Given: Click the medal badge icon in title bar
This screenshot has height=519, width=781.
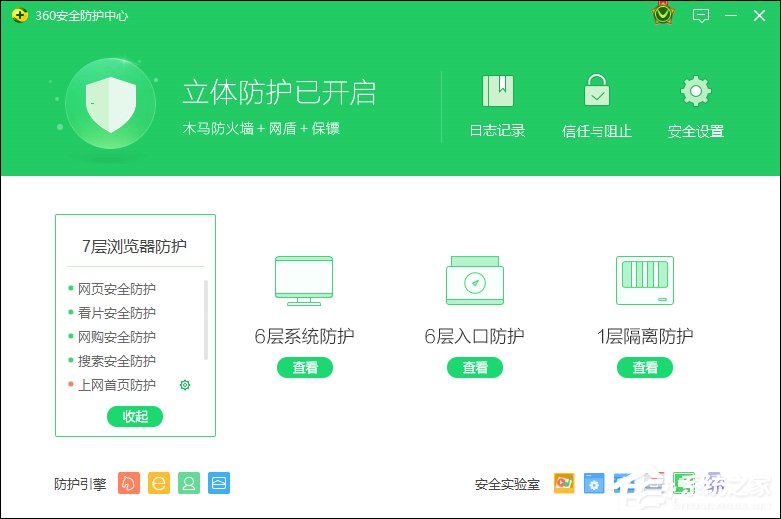Looking at the screenshot, I should (662, 15).
